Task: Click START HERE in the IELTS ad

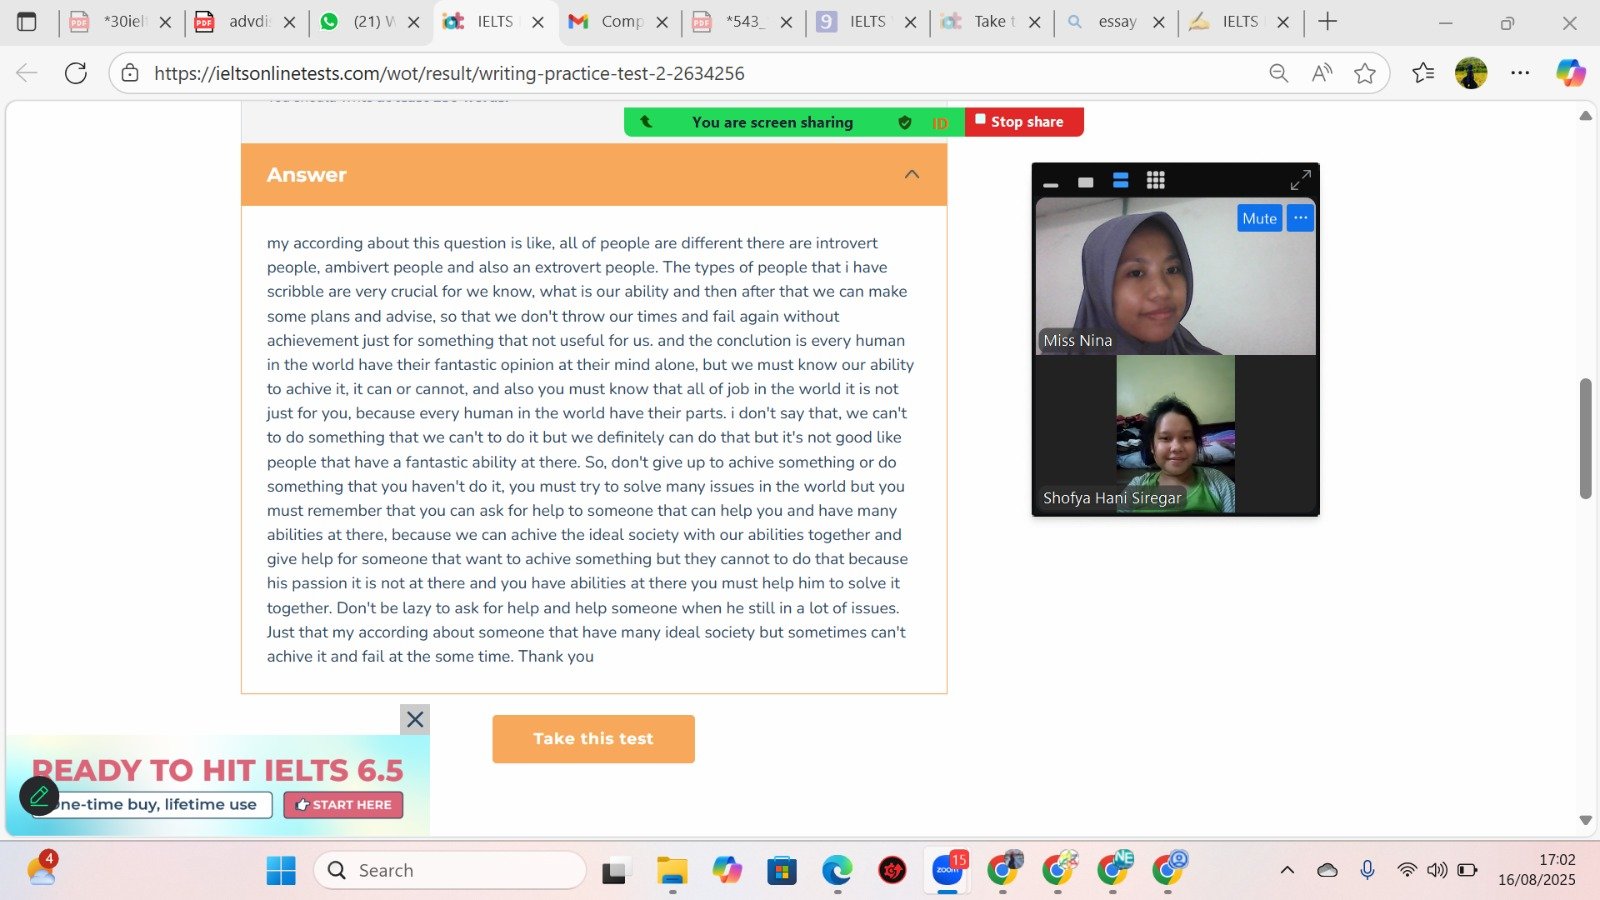Action: [x=344, y=805]
